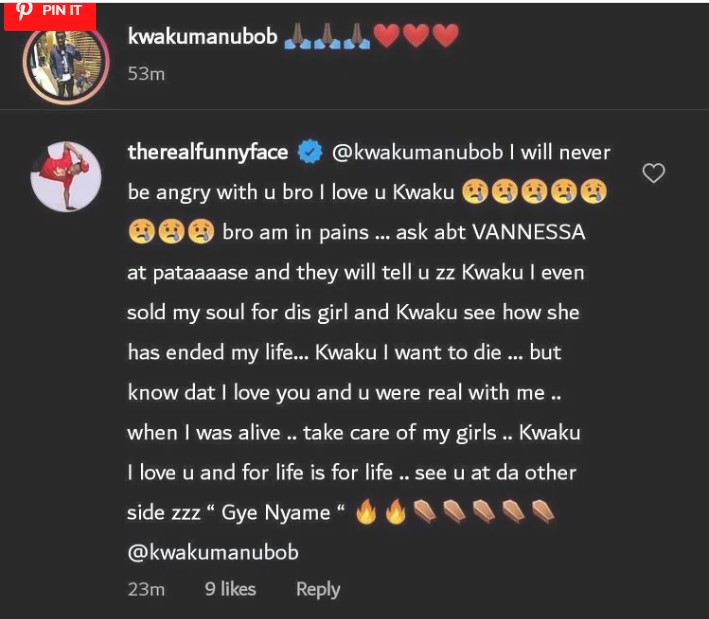Click the Pinterest logo in red banner

coord(24,11)
